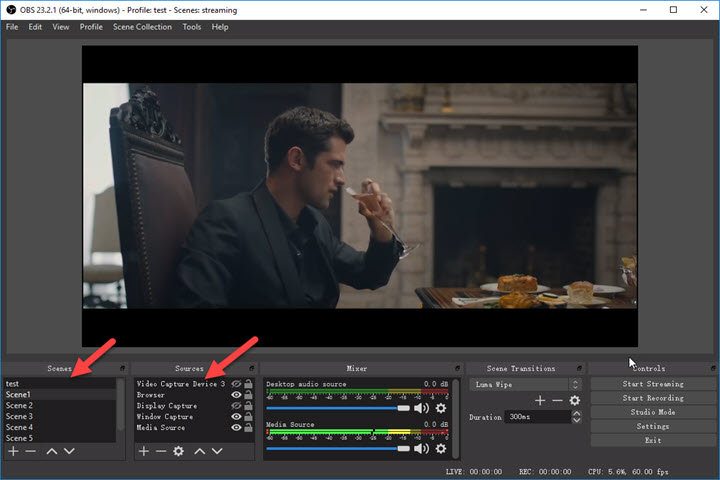This screenshot has height=480, width=720.
Task: Move the selected scene up
Action: pyautogui.click(x=51, y=451)
